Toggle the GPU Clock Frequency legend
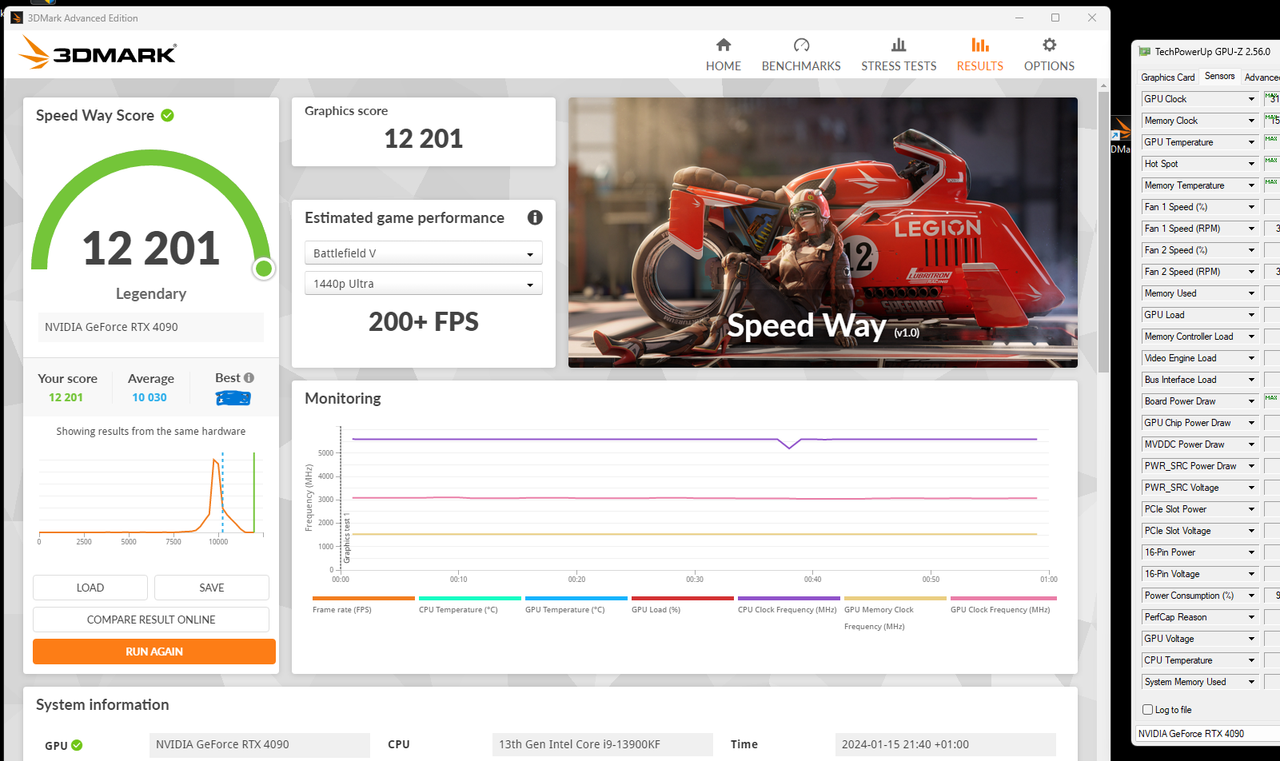The width and height of the screenshot is (1280, 761). click(1001, 604)
